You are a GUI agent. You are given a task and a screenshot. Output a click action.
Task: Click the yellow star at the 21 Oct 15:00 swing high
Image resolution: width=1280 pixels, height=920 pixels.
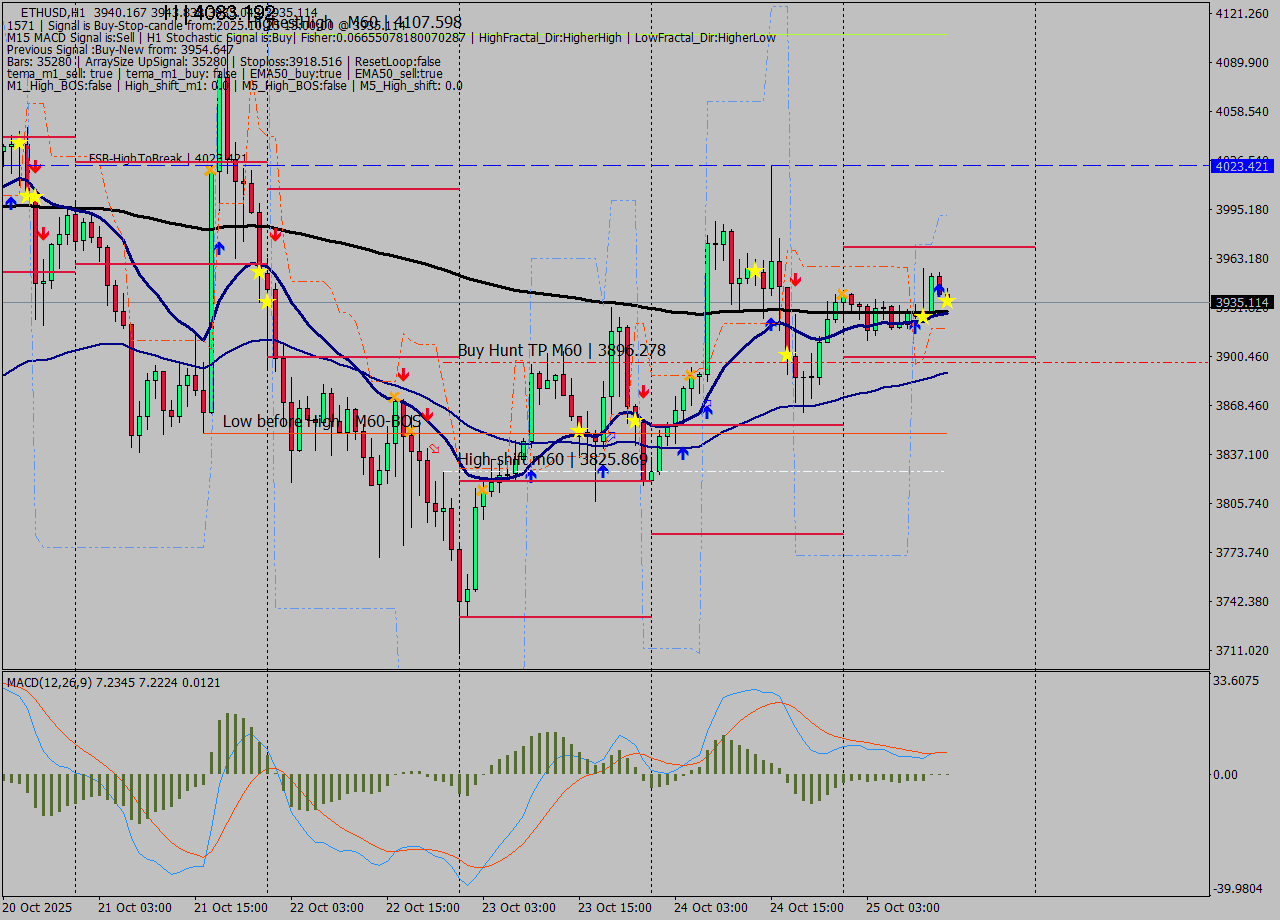258,270
